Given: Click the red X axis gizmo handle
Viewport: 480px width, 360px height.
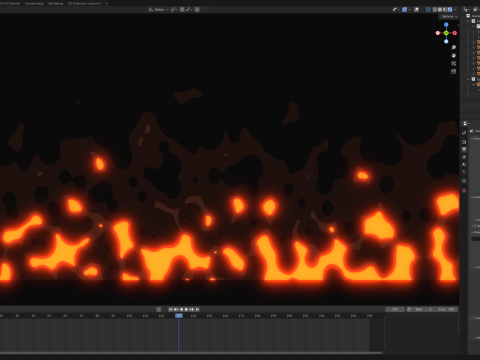Looking at the screenshot, I should point(455,33).
